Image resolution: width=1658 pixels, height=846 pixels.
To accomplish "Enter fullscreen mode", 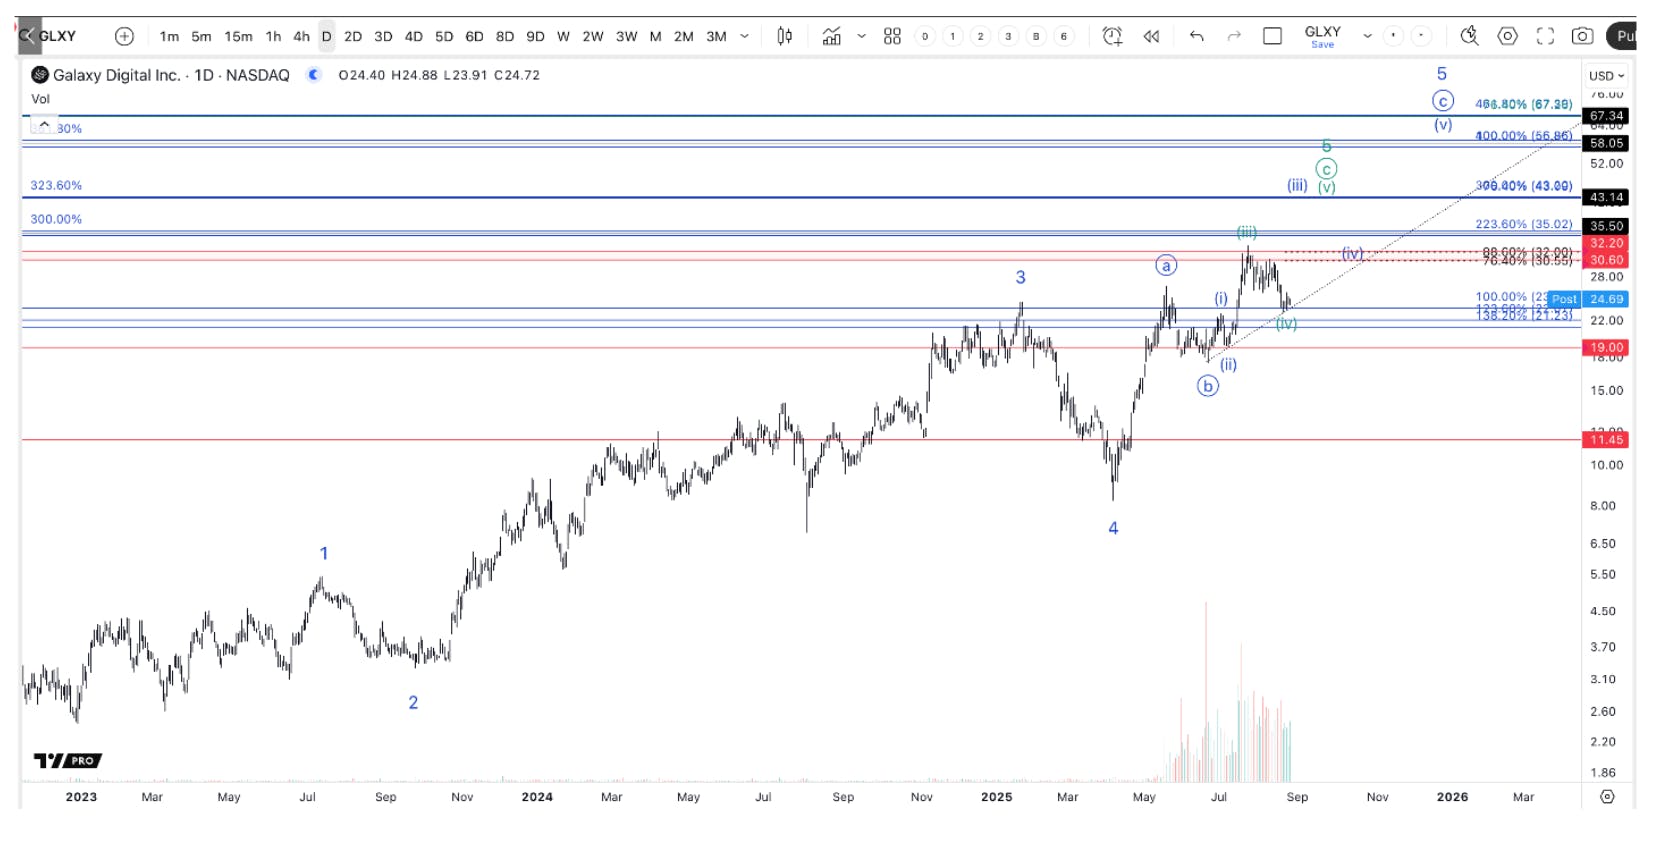I will [x=1545, y=36].
